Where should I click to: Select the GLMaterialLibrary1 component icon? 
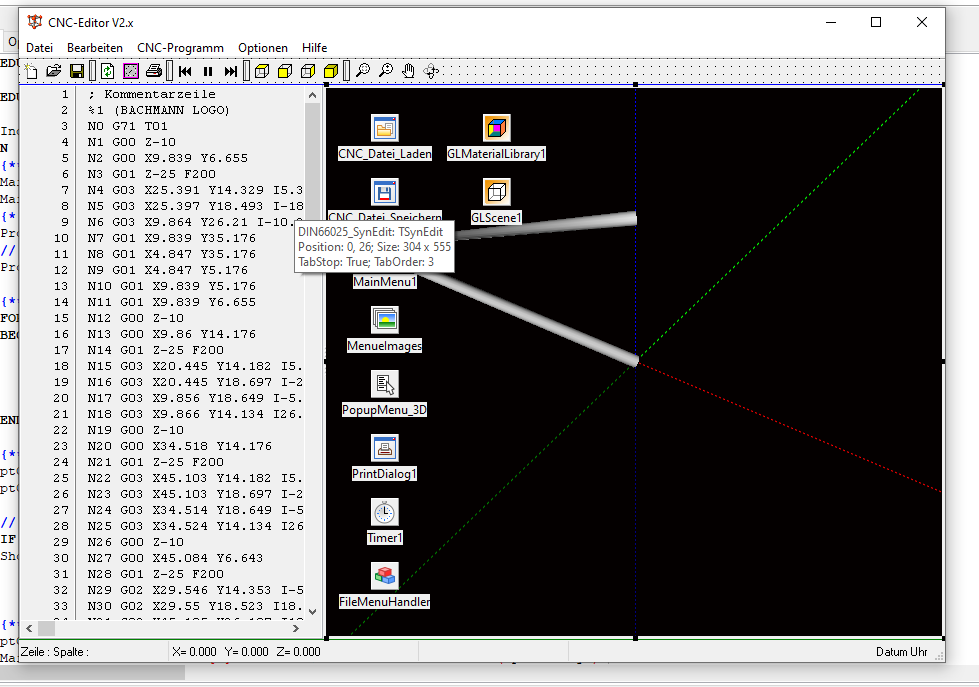(496, 128)
